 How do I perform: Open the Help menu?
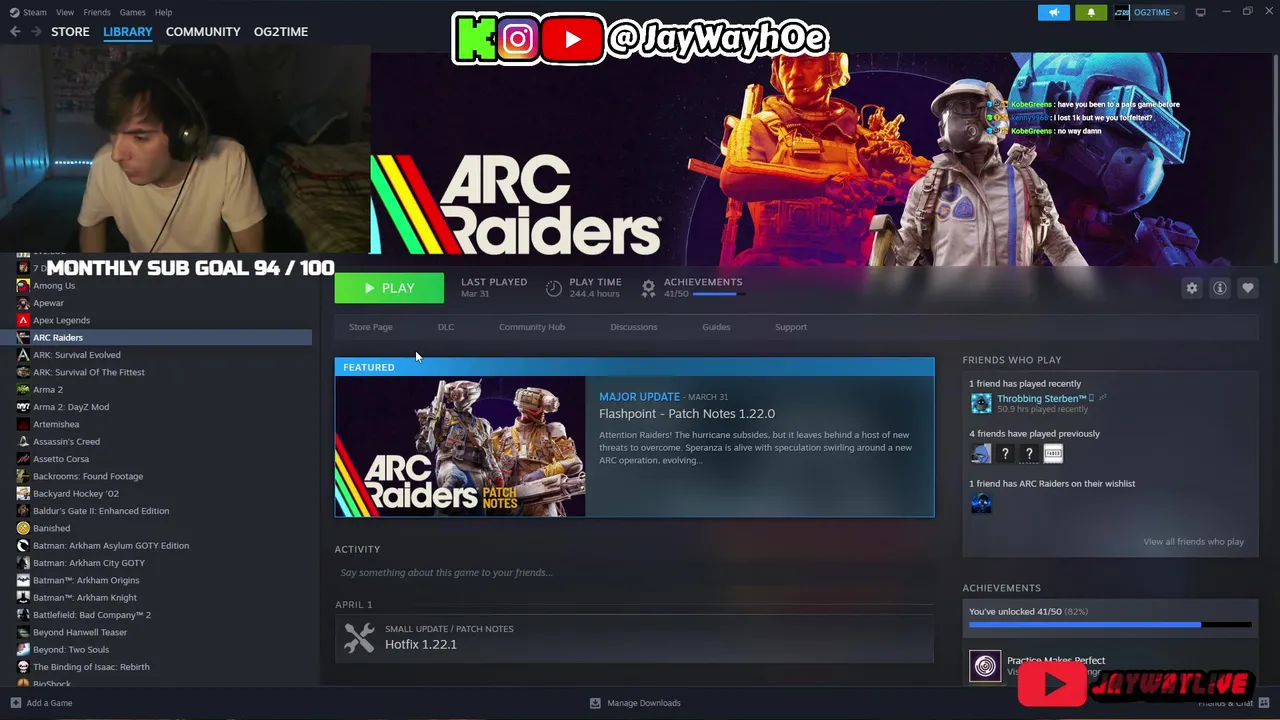click(x=163, y=12)
